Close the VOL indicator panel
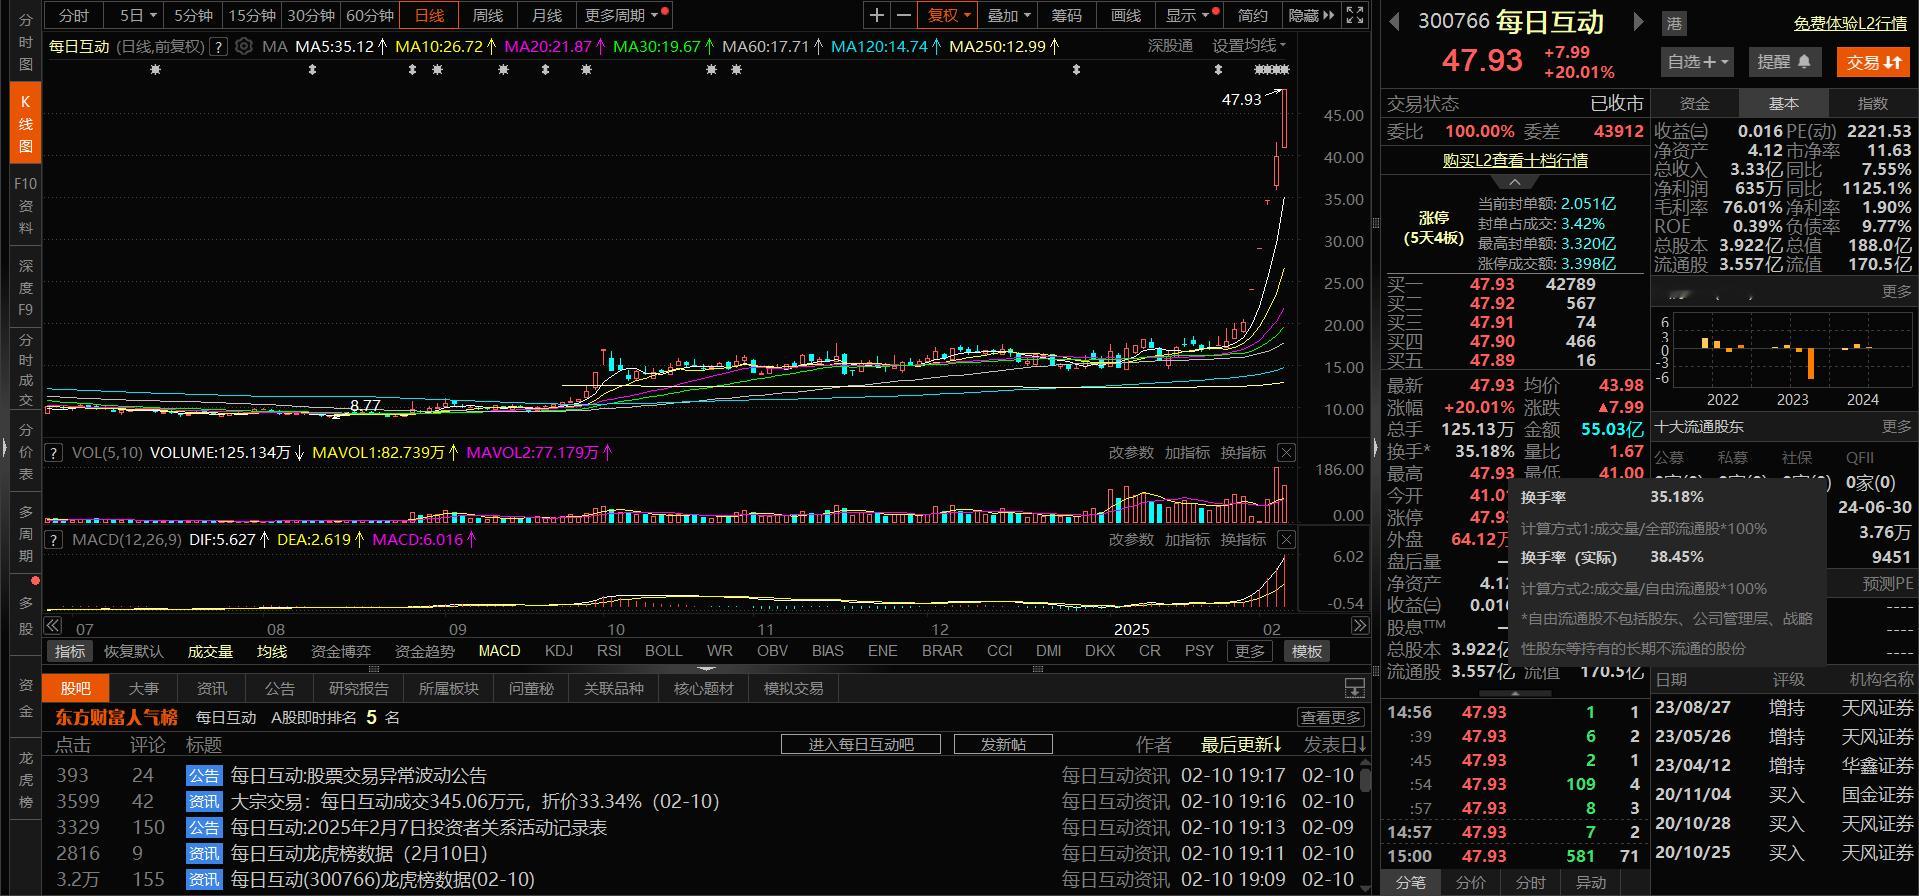This screenshot has width=1919, height=896. [x=1286, y=453]
